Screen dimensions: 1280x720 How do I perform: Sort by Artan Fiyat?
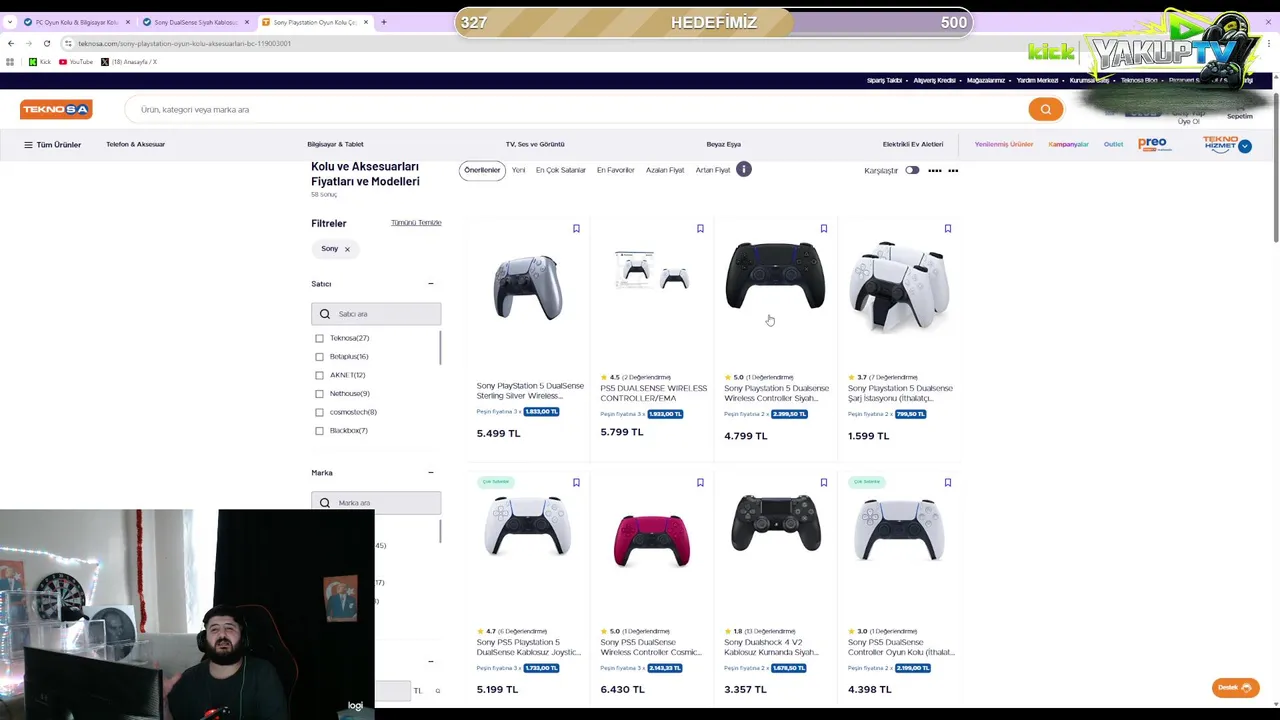point(713,170)
